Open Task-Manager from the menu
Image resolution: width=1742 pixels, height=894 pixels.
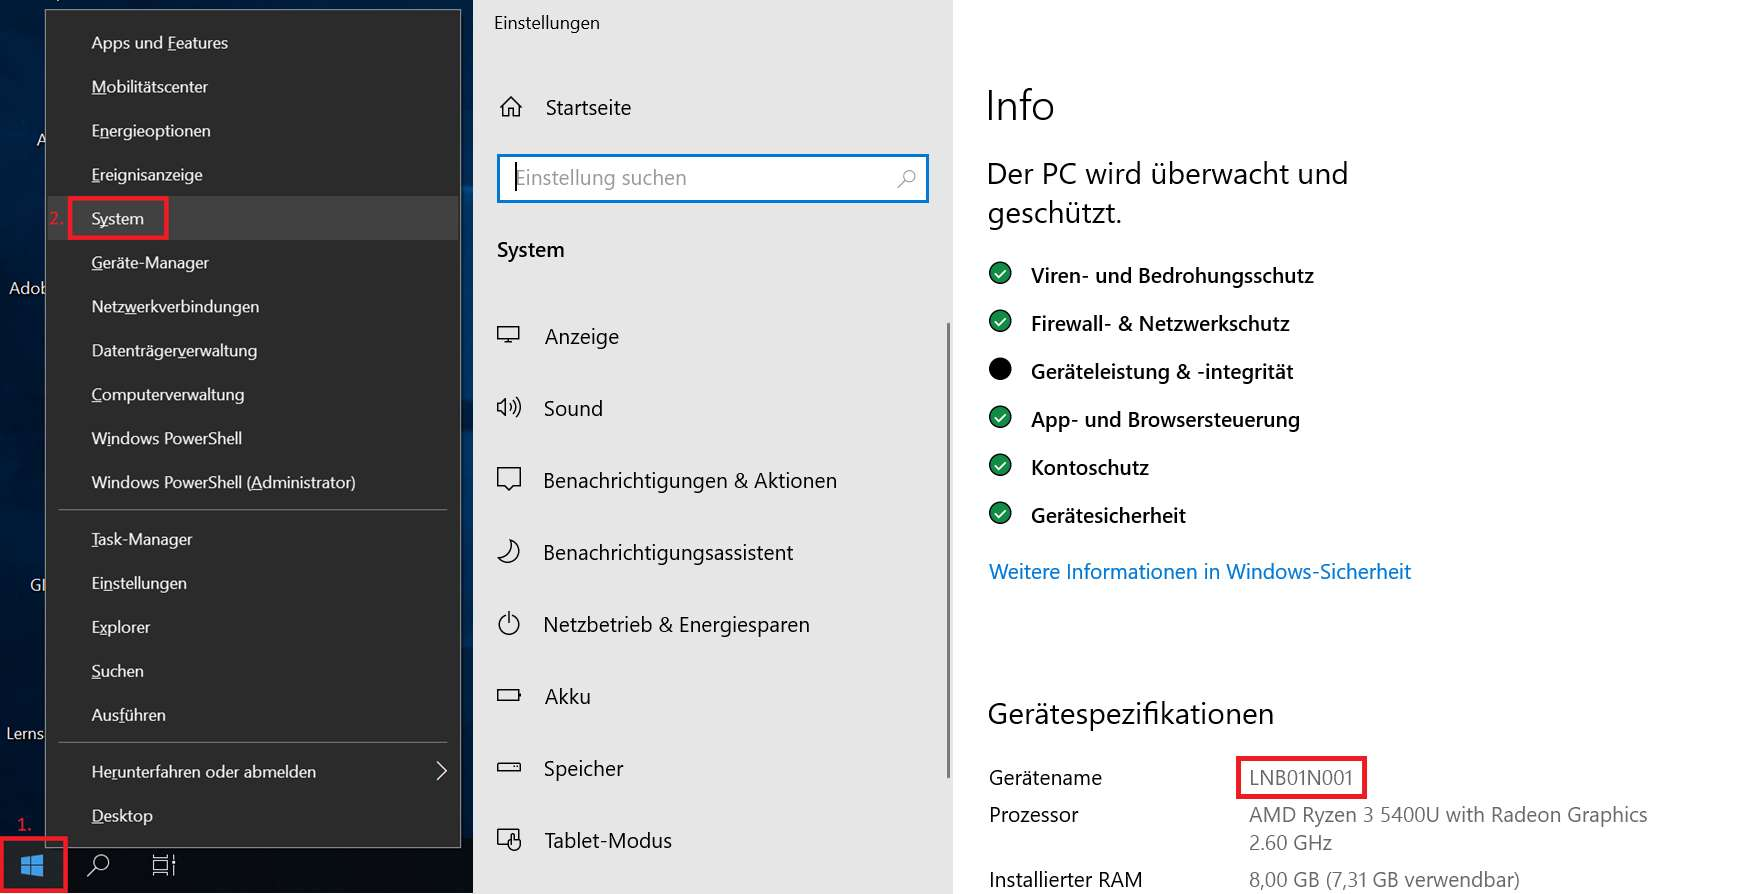pyautogui.click(x=142, y=539)
